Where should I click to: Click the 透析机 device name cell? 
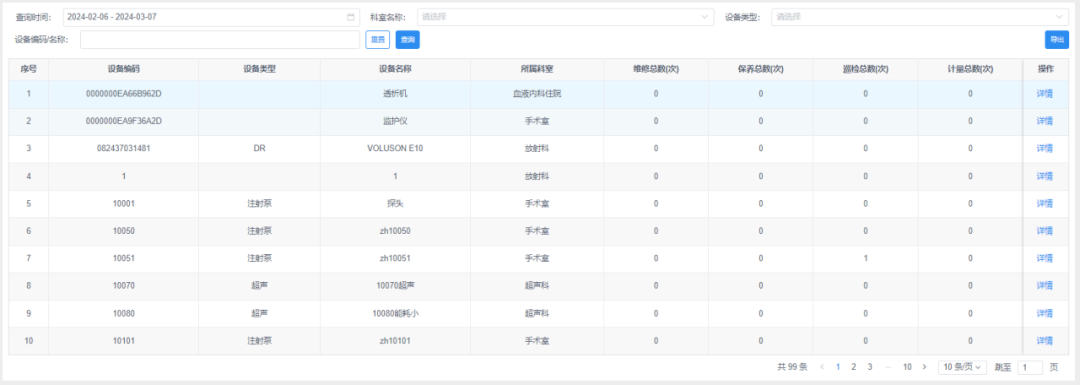(x=395, y=94)
